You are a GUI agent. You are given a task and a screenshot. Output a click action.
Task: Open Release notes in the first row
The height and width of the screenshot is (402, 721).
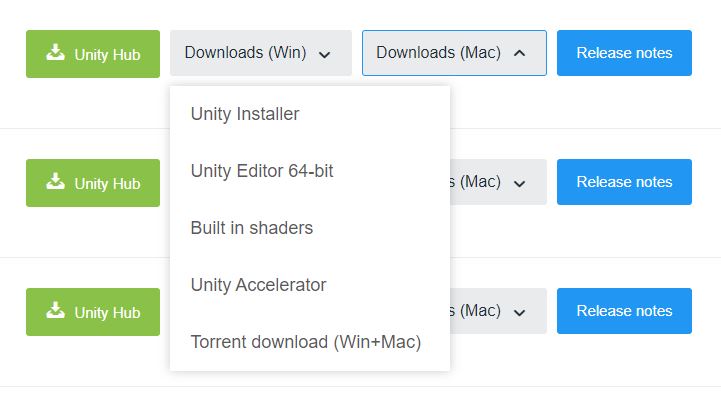624,53
